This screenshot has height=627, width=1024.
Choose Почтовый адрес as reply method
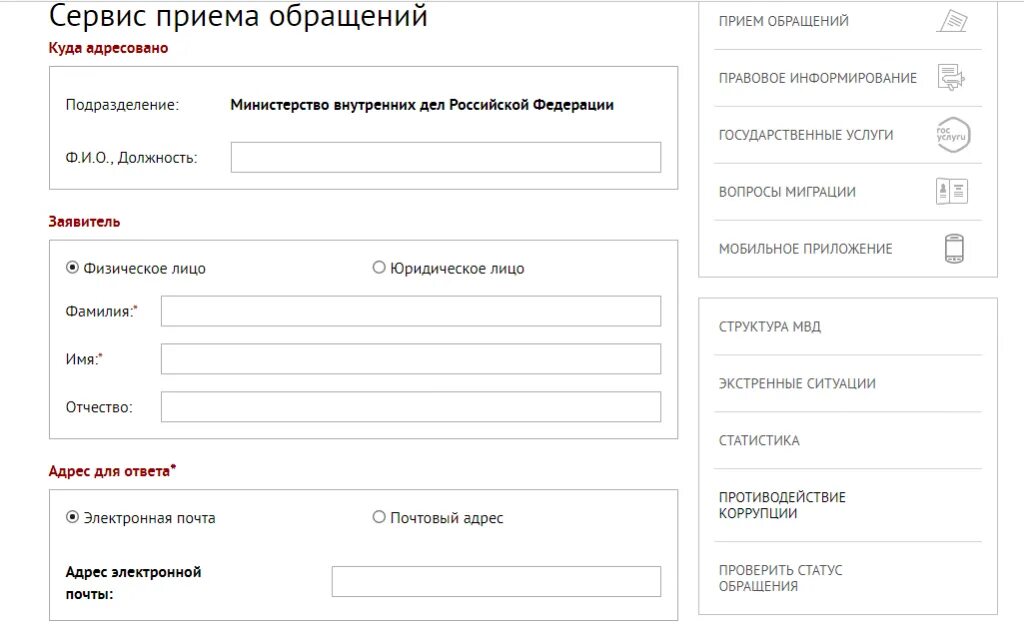click(379, 517)
